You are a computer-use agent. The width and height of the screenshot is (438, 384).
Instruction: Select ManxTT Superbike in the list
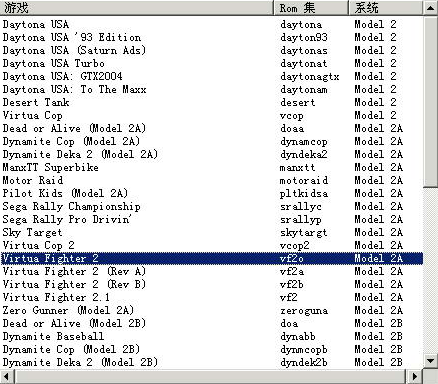pyautogui.click(x=211, y=167)
